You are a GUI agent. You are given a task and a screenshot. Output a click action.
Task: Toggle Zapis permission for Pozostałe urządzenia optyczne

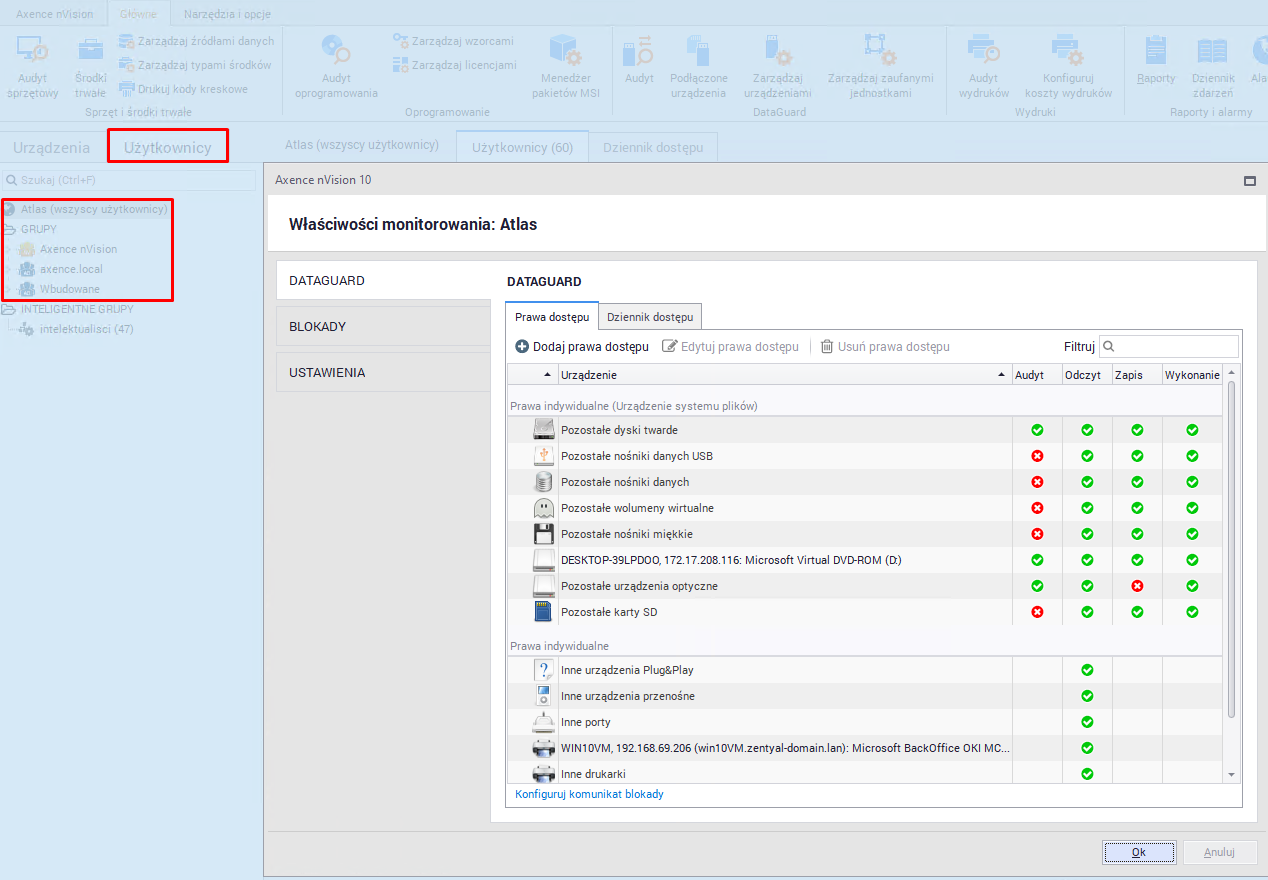[x=1137, y=586]
